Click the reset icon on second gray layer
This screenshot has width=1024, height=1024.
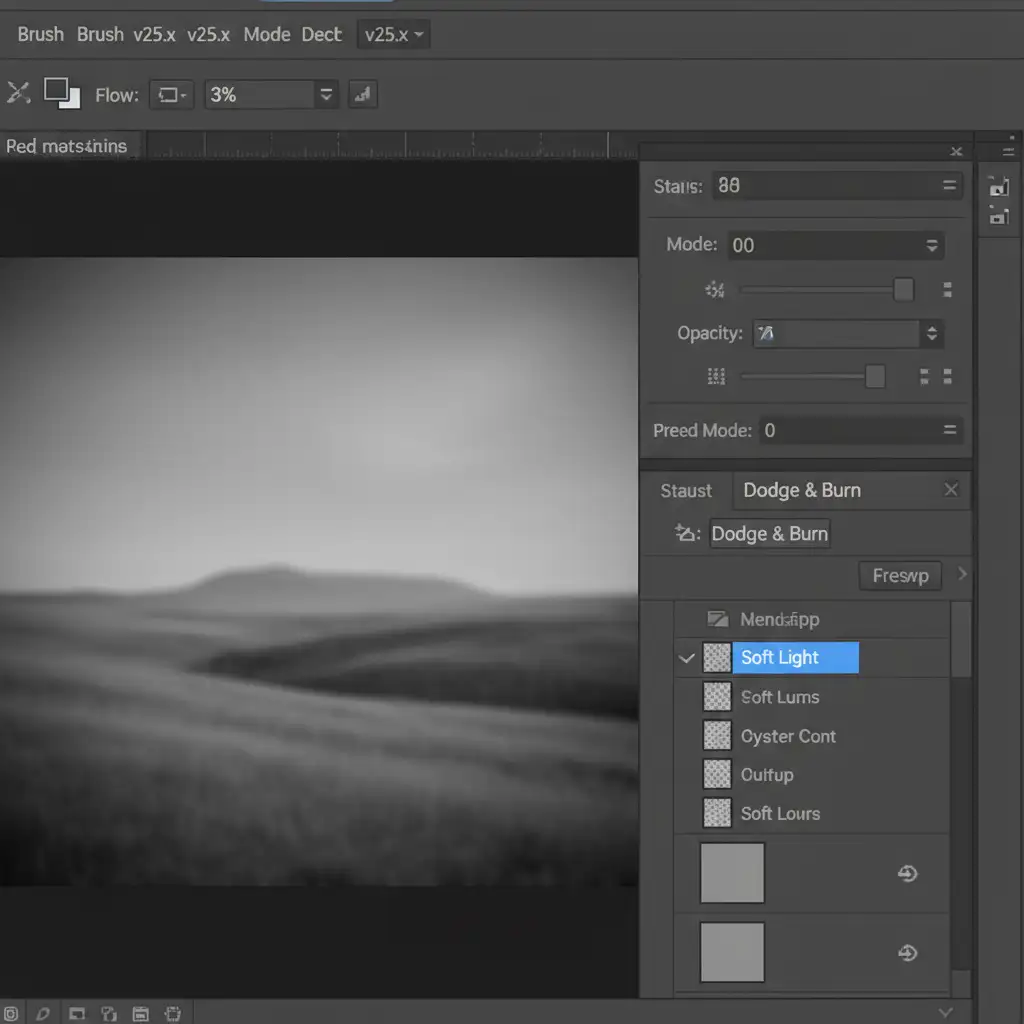tap(907, 953)
